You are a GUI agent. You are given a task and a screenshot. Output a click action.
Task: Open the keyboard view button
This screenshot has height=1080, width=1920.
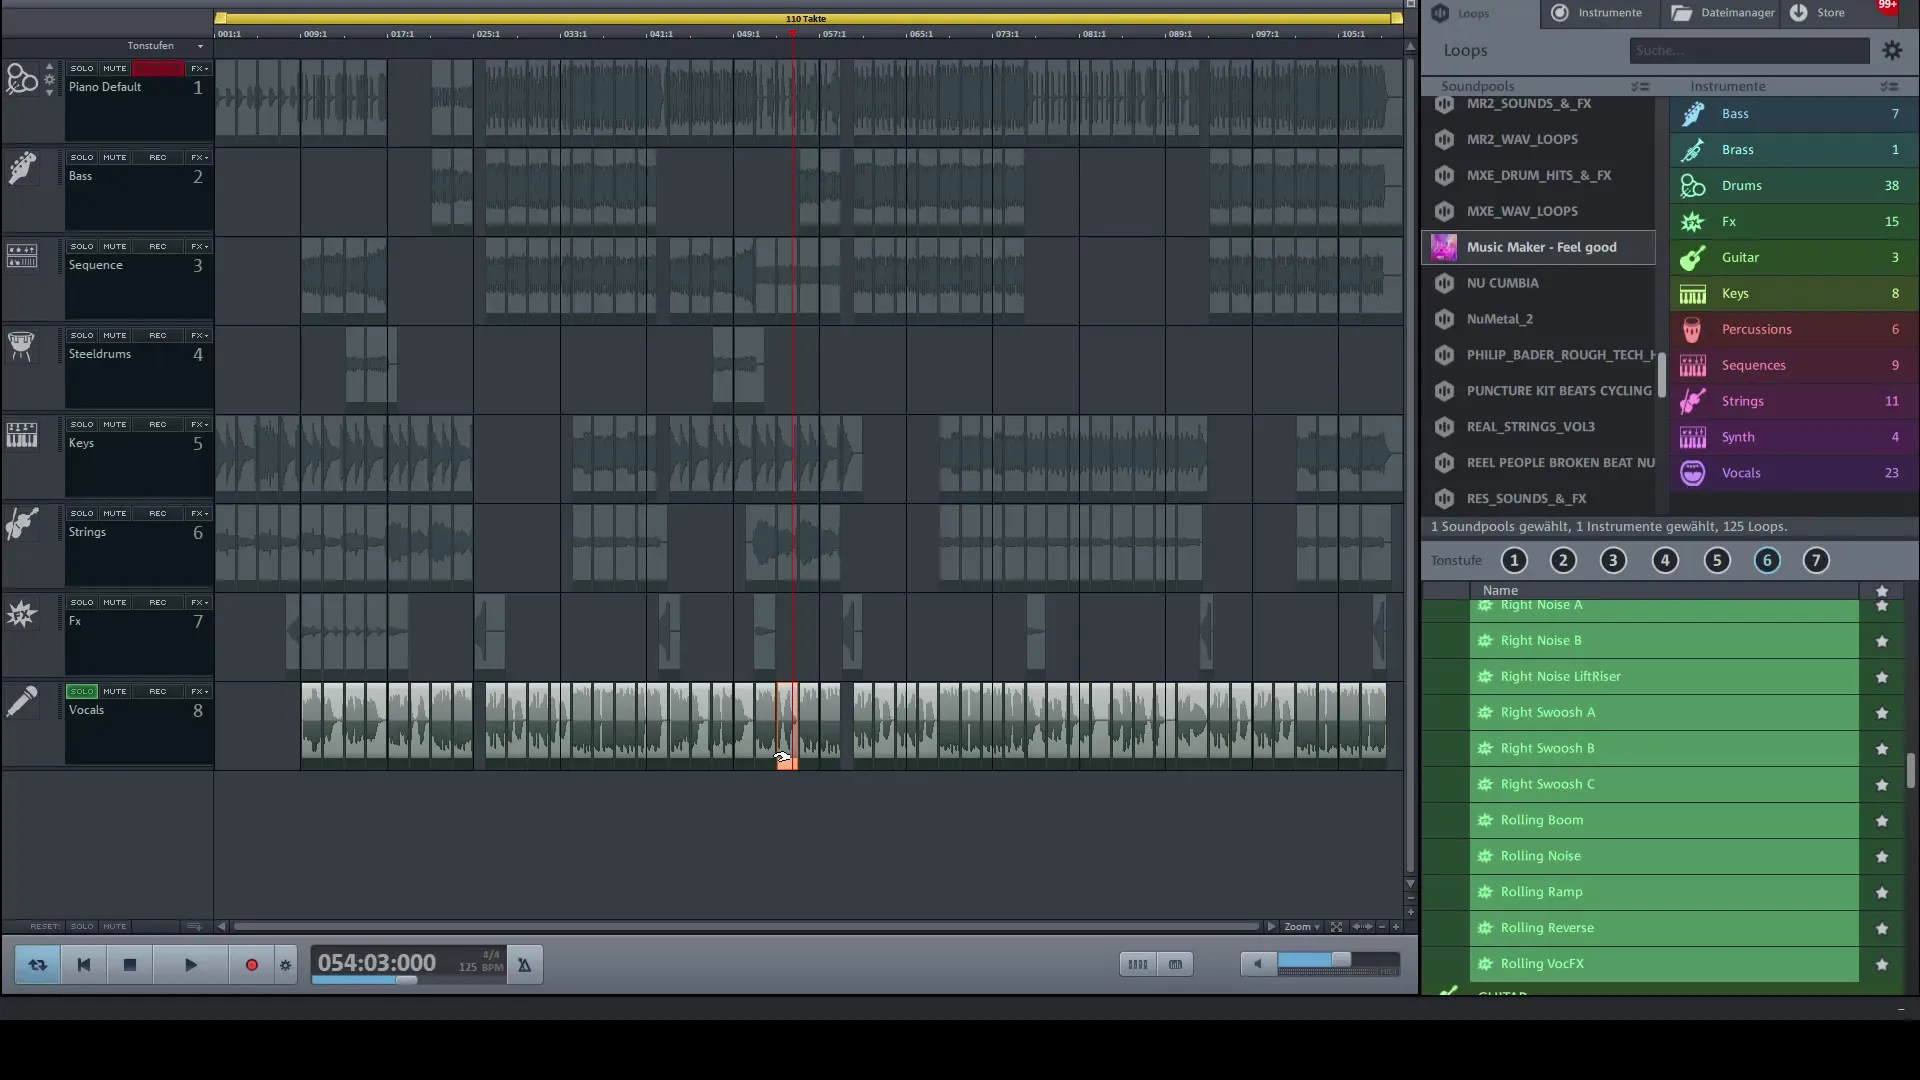[1175, 964]
